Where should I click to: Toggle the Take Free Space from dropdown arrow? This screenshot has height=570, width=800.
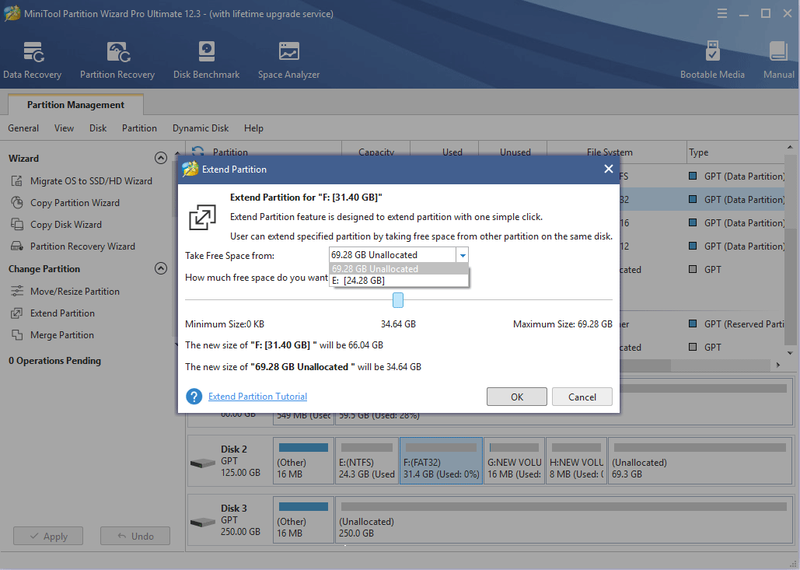click(x=462, y=255)
